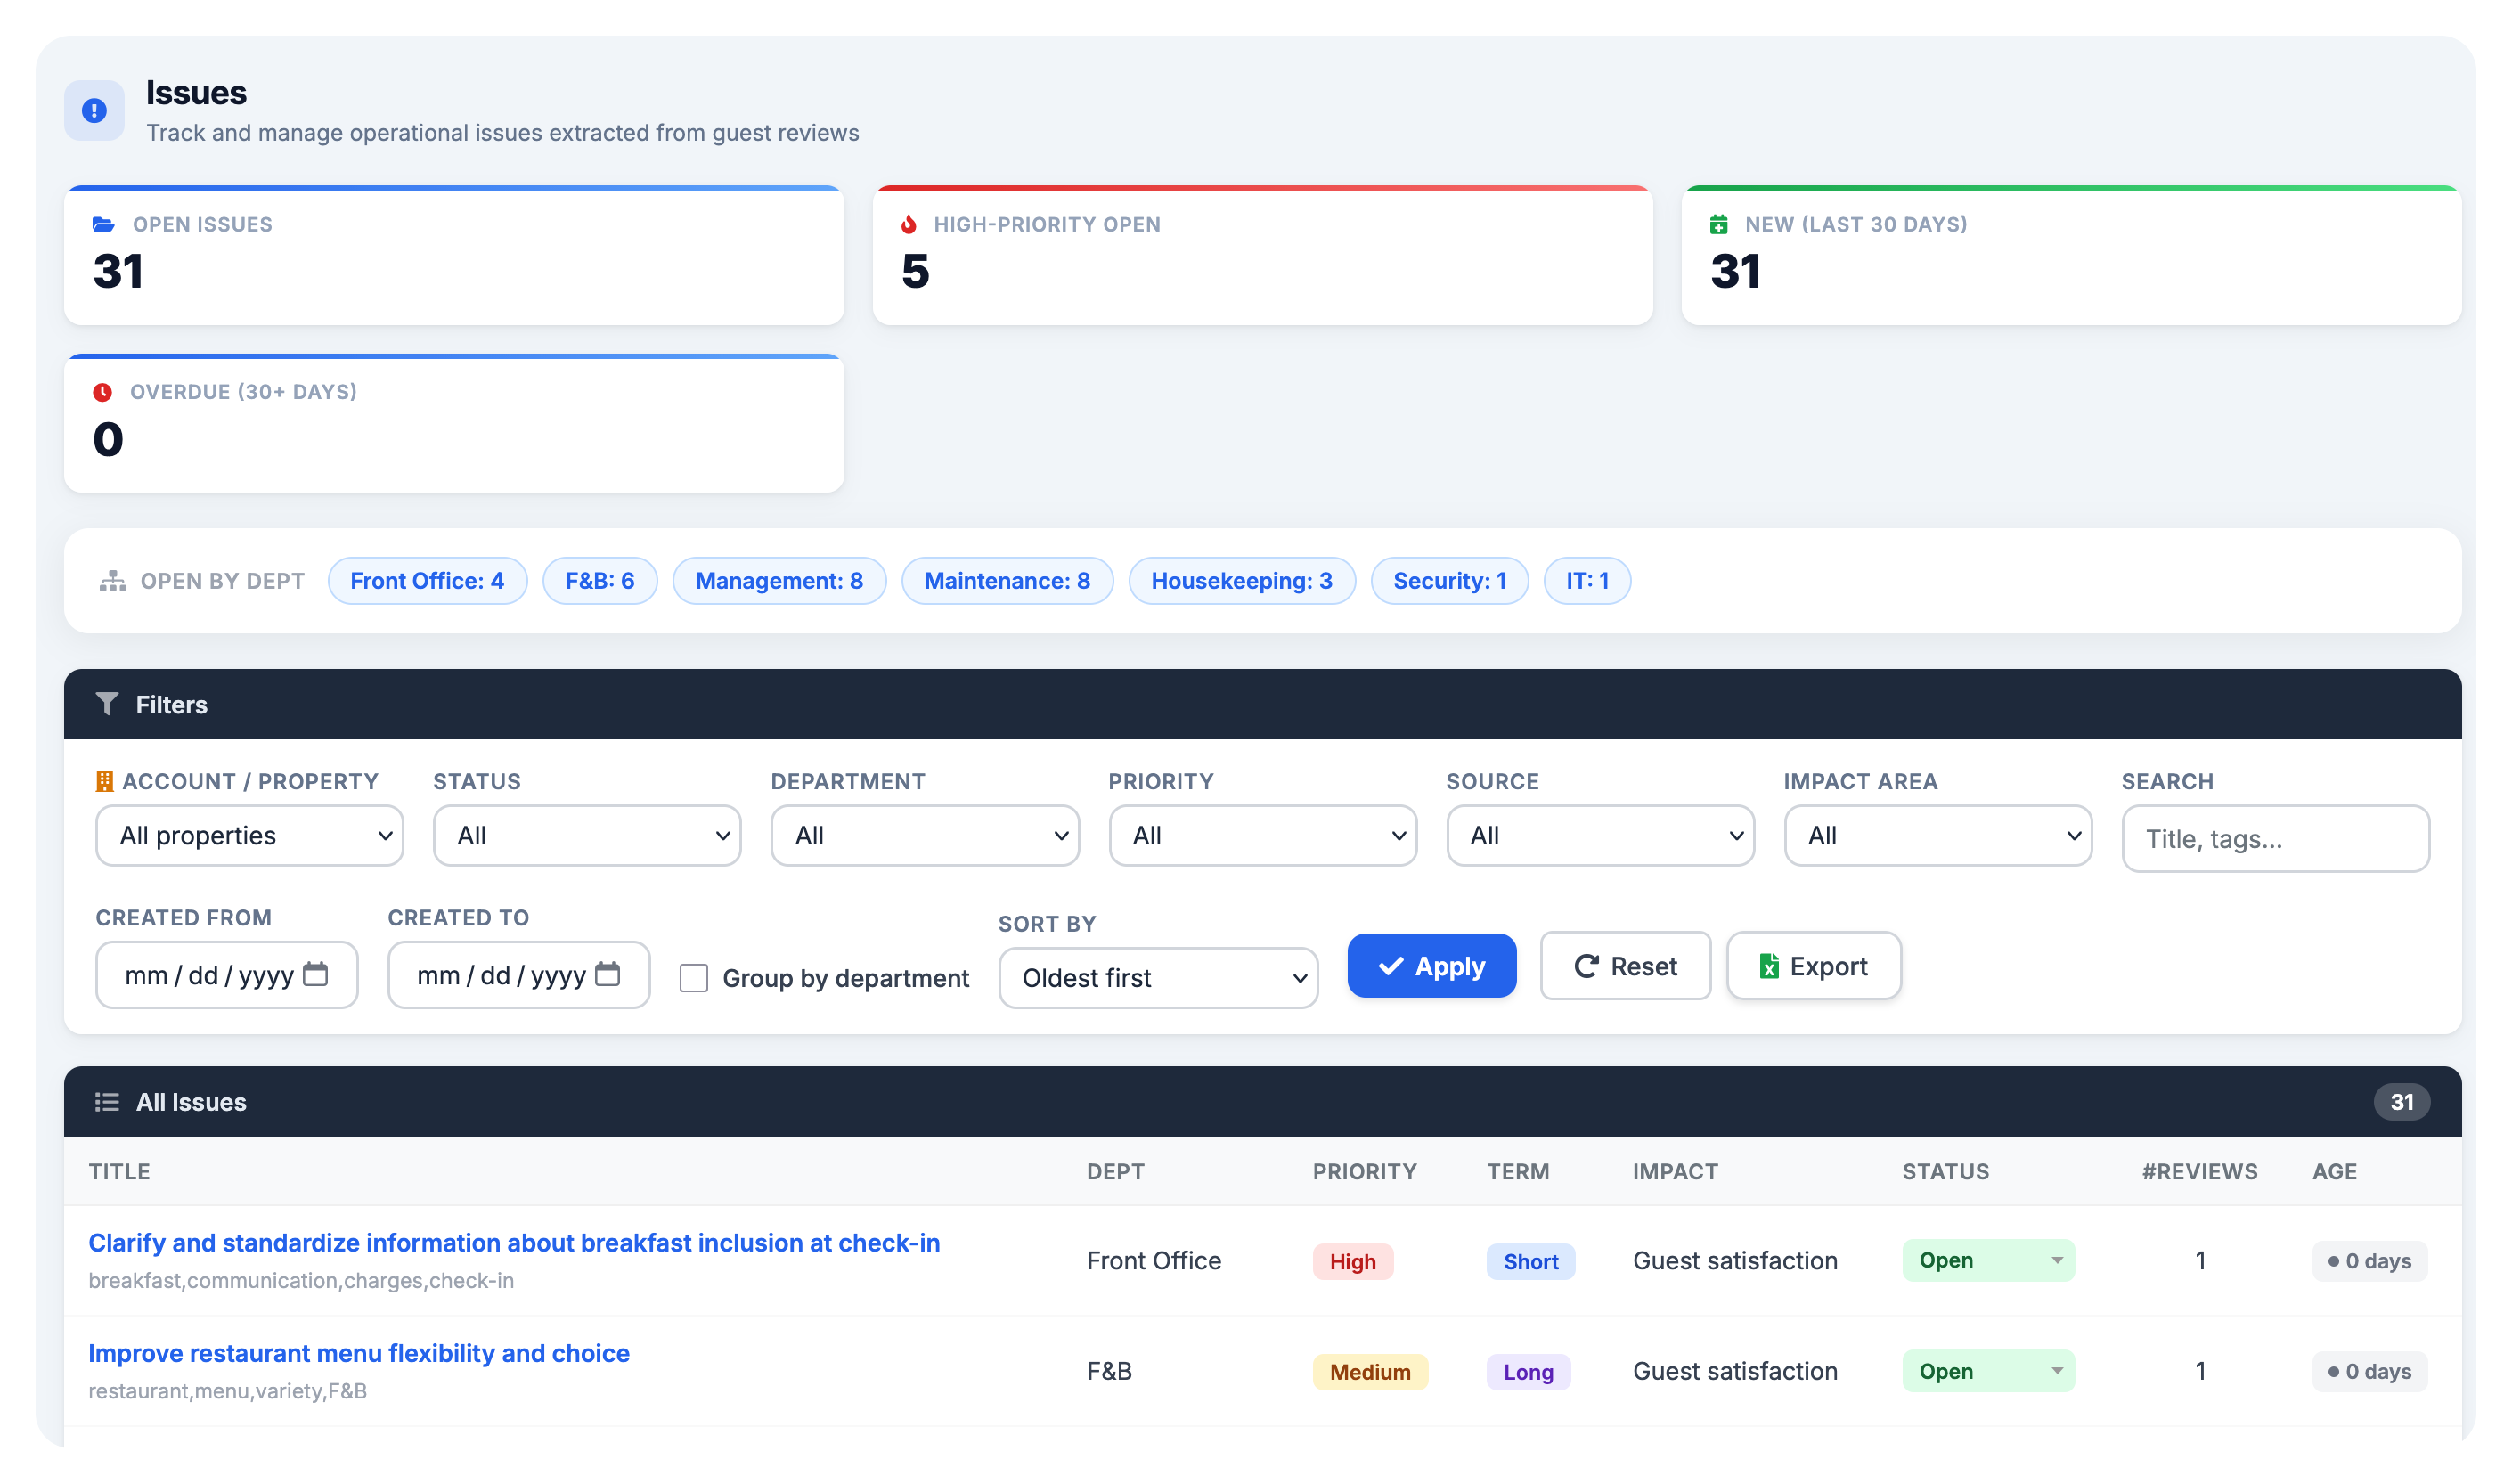Click the AGE column header

tap(2334, 1172)
